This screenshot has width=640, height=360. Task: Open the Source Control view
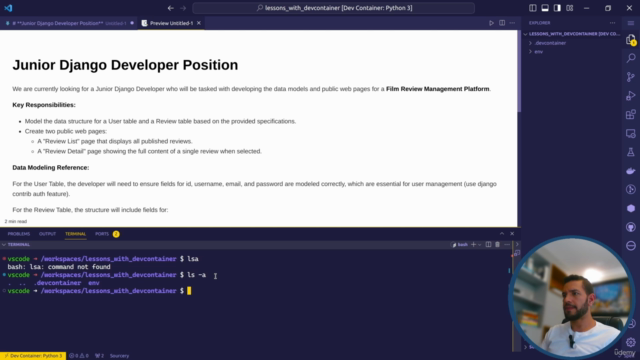pos(631,77)
